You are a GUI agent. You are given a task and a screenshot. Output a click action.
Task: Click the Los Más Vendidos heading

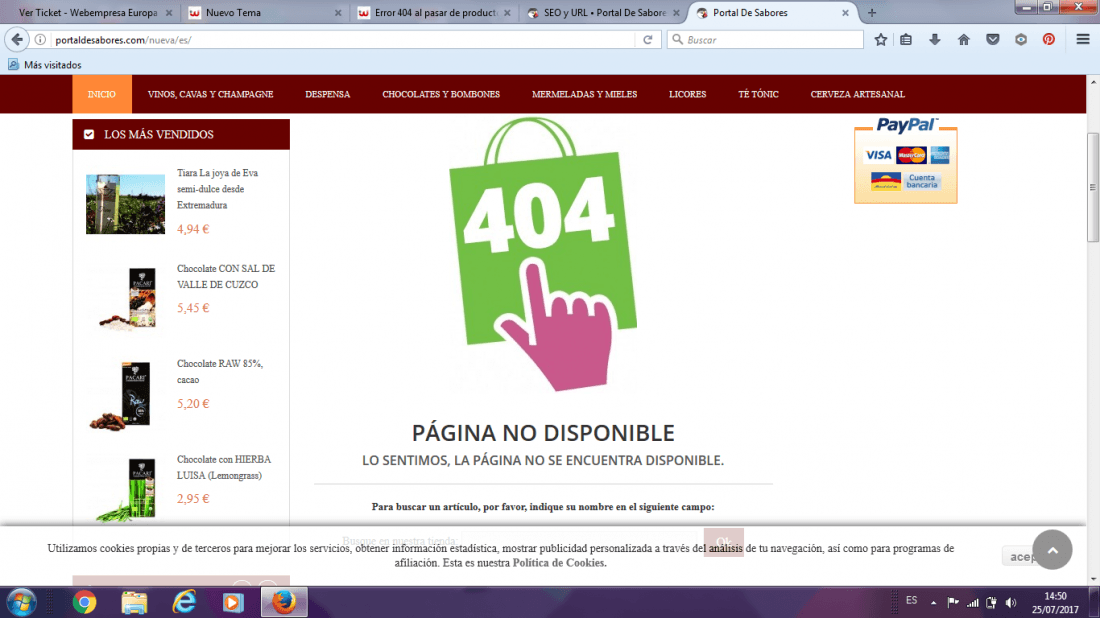pos(159,134)
